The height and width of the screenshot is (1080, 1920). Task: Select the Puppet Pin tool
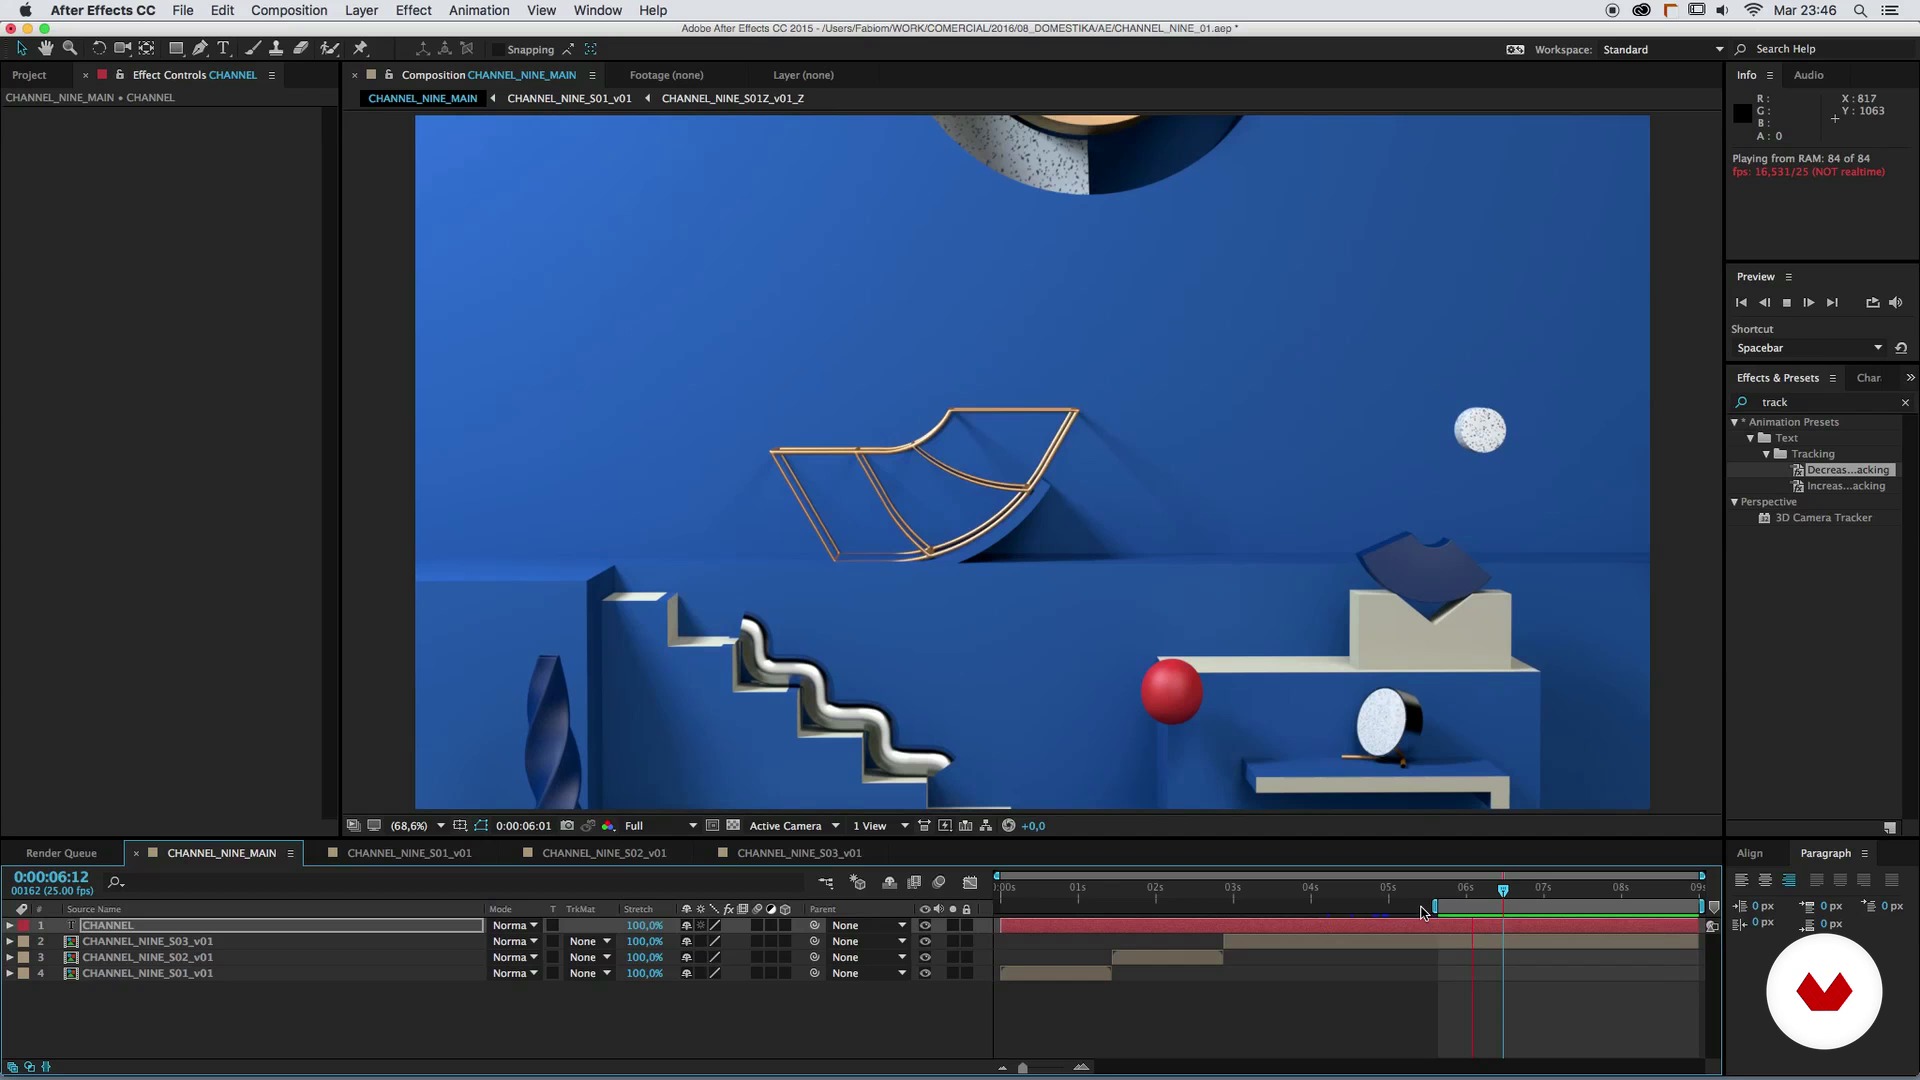[361, 48]
